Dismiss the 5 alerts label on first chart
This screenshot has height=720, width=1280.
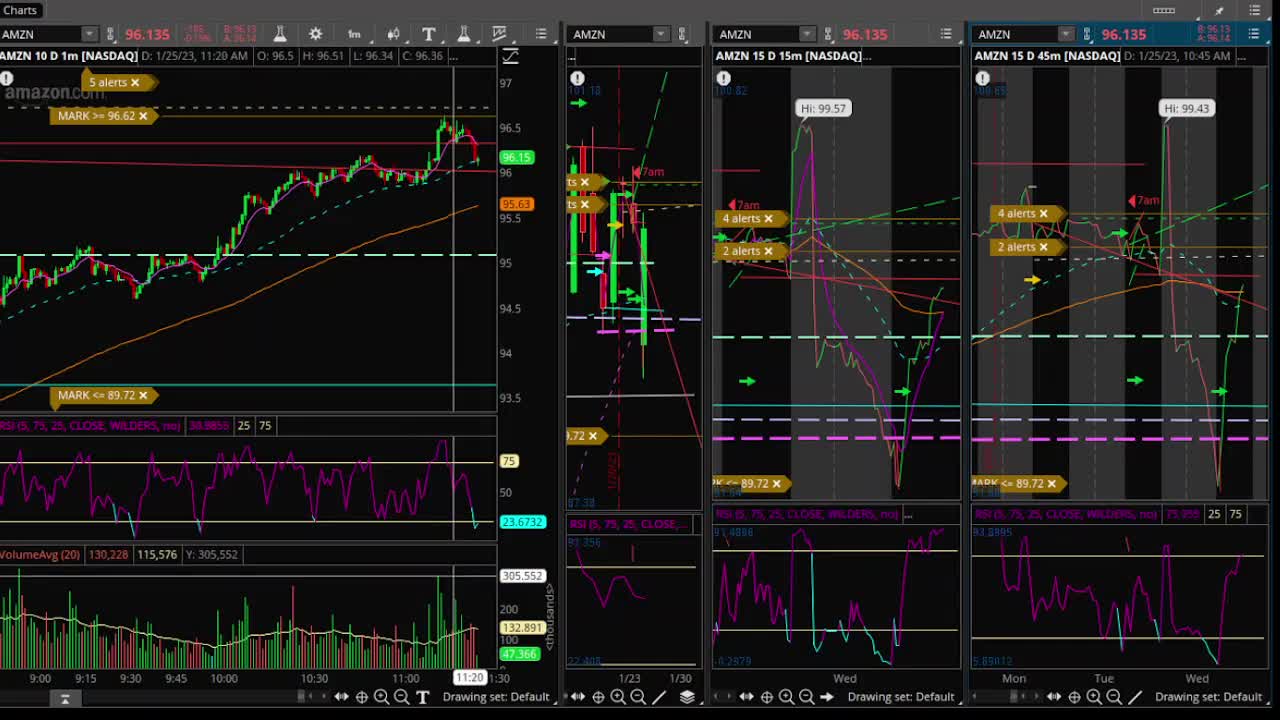pyautogui.click(x=134, y=82)
